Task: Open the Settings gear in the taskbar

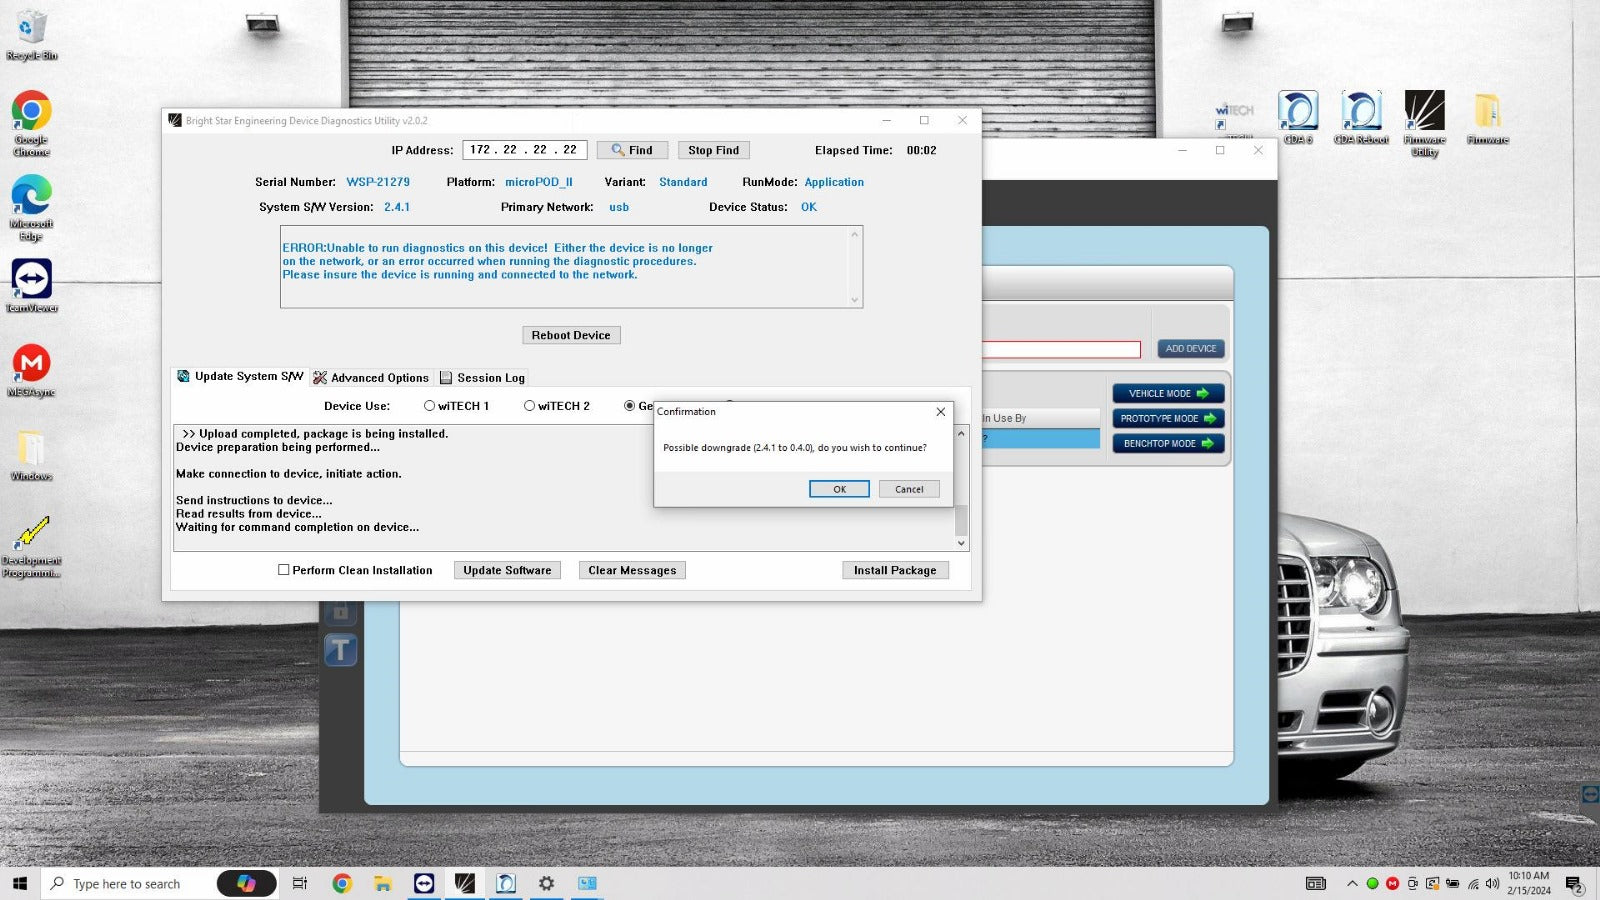Action: click(546, 883)
